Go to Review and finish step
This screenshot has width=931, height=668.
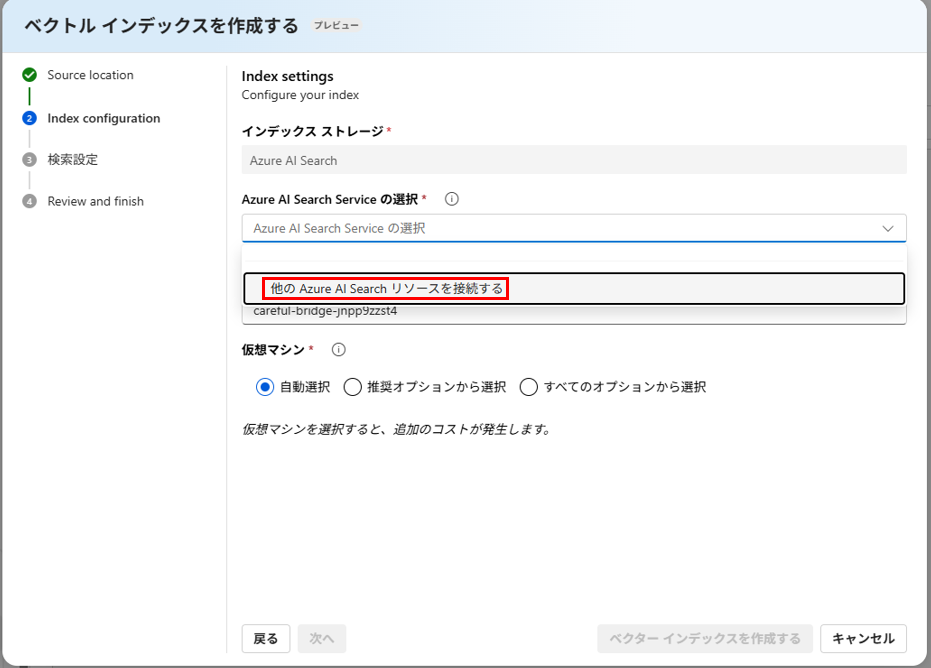tap(96, 201)
